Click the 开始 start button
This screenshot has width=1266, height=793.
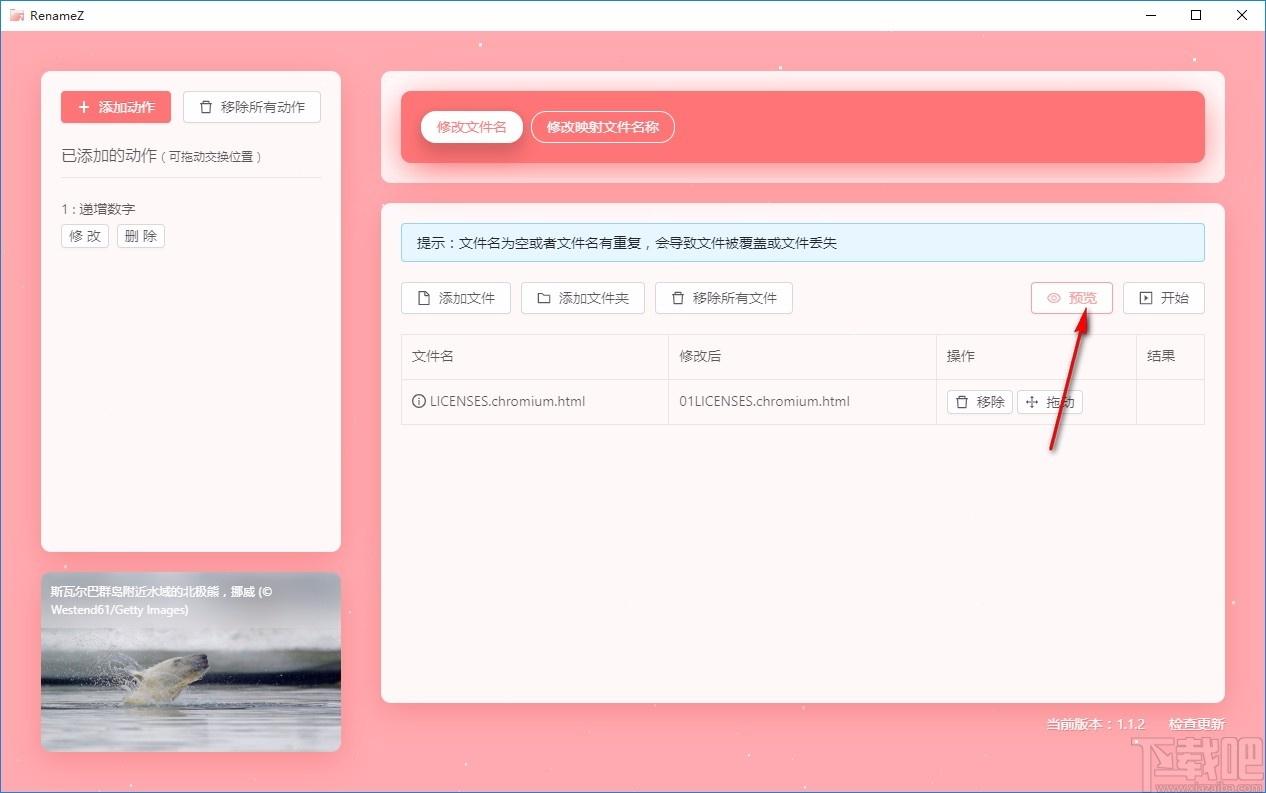1164,298
